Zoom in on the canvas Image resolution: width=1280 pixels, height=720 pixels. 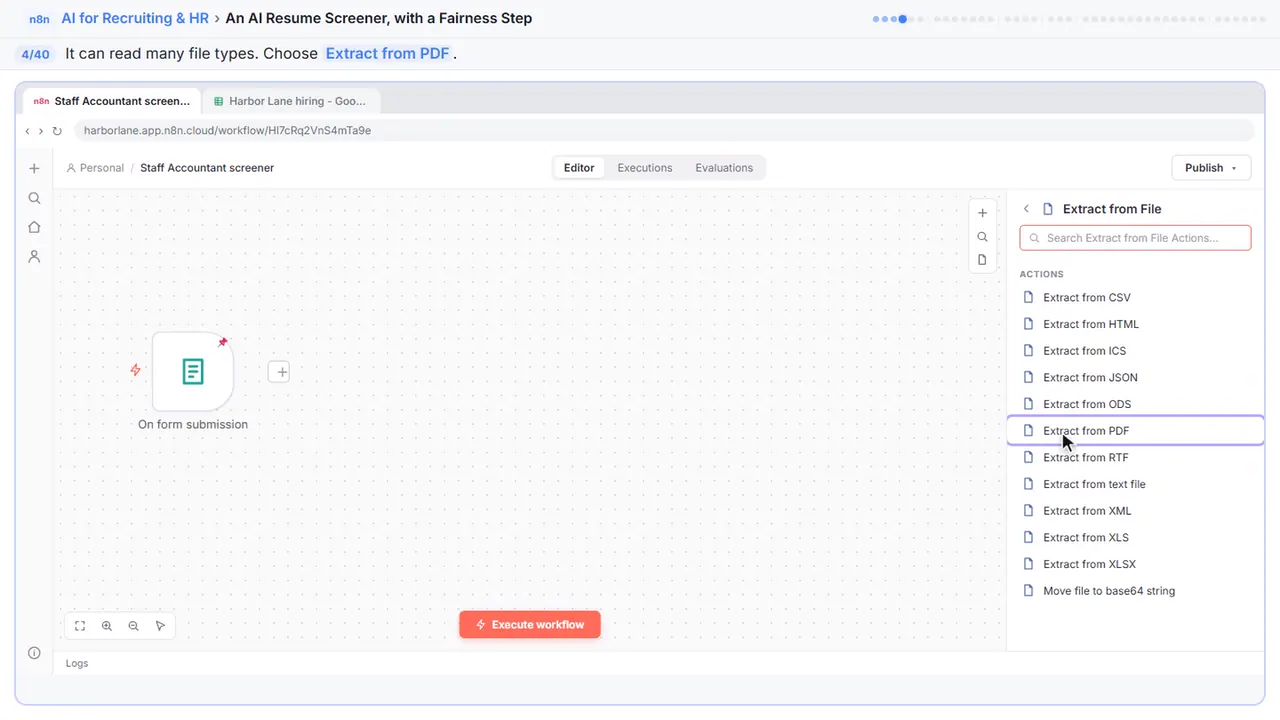(107, 626)
